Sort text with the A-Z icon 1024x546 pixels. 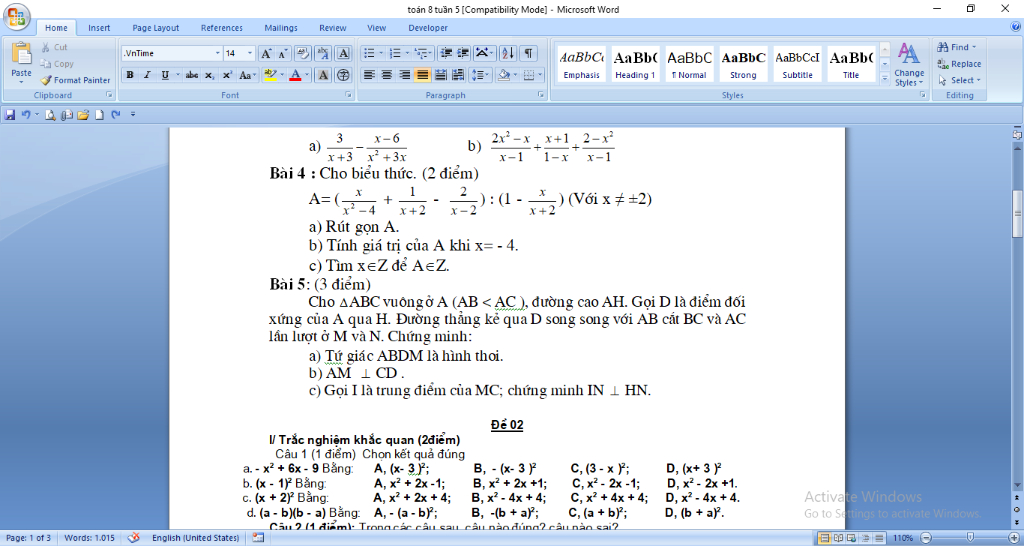point(507,53)
